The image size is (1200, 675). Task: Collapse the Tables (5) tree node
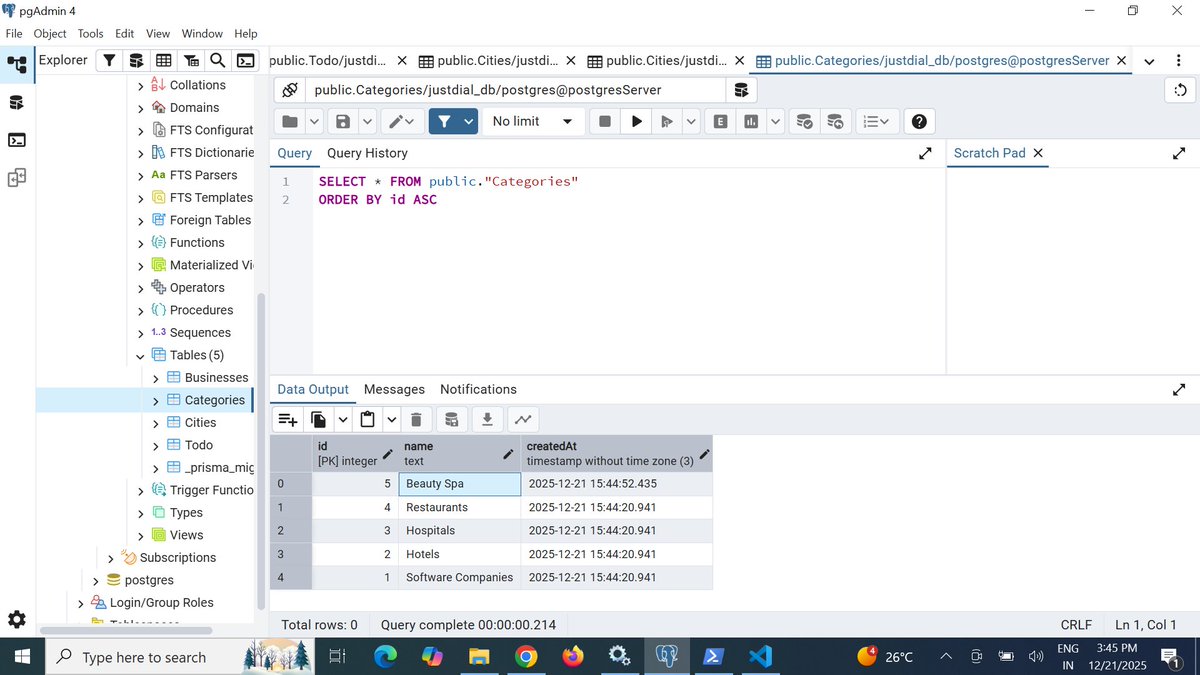pos(140,355)
